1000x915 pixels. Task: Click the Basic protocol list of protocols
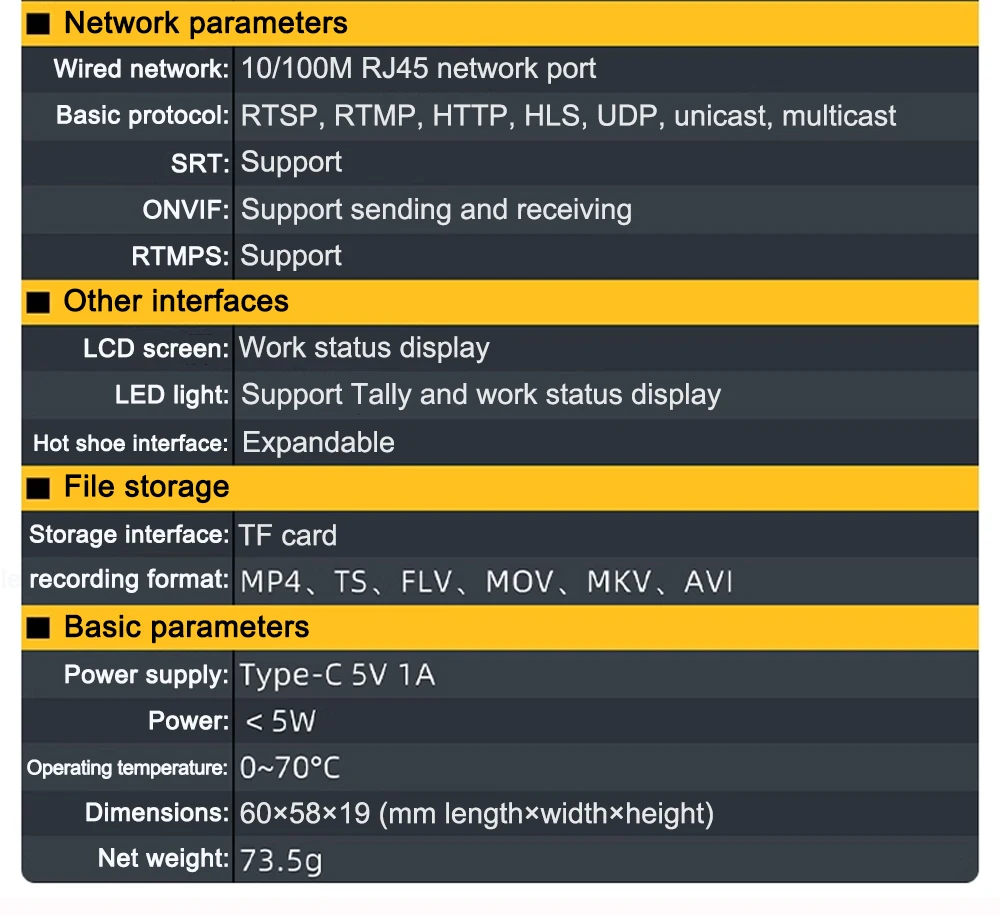(x=568, y=116)
